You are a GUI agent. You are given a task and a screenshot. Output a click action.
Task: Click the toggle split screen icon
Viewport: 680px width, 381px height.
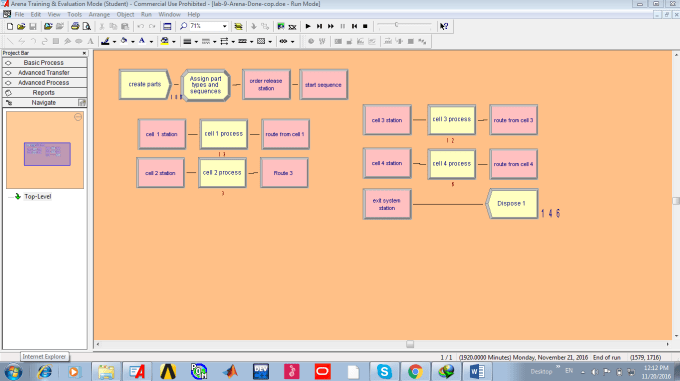(167, 26)
